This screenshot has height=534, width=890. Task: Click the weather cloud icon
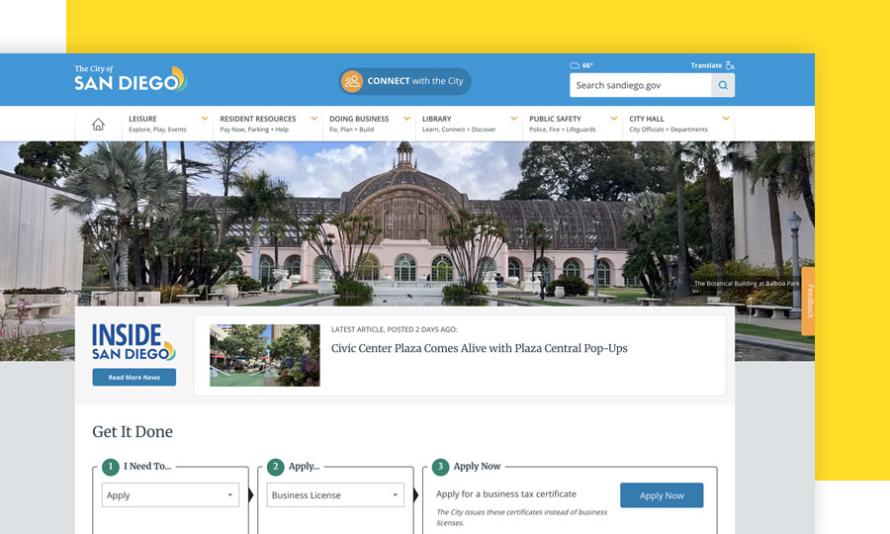pos(574,65)
